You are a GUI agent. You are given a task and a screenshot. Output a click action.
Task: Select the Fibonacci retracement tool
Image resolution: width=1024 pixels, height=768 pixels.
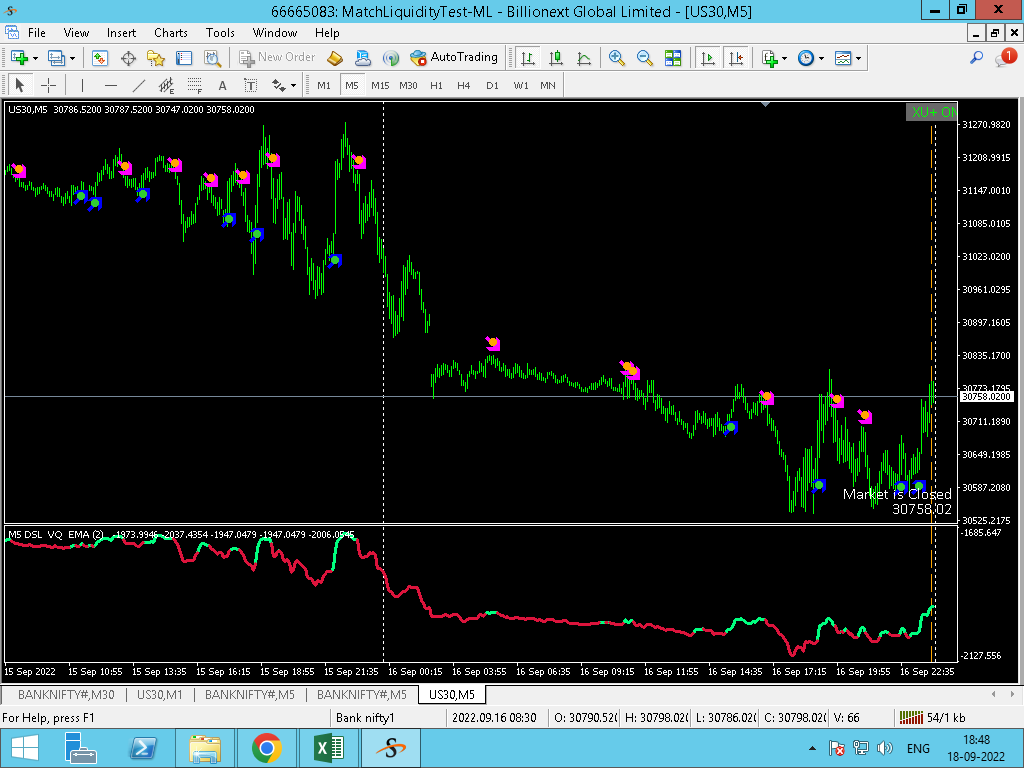pyautogui.click(x=194, y=85)
